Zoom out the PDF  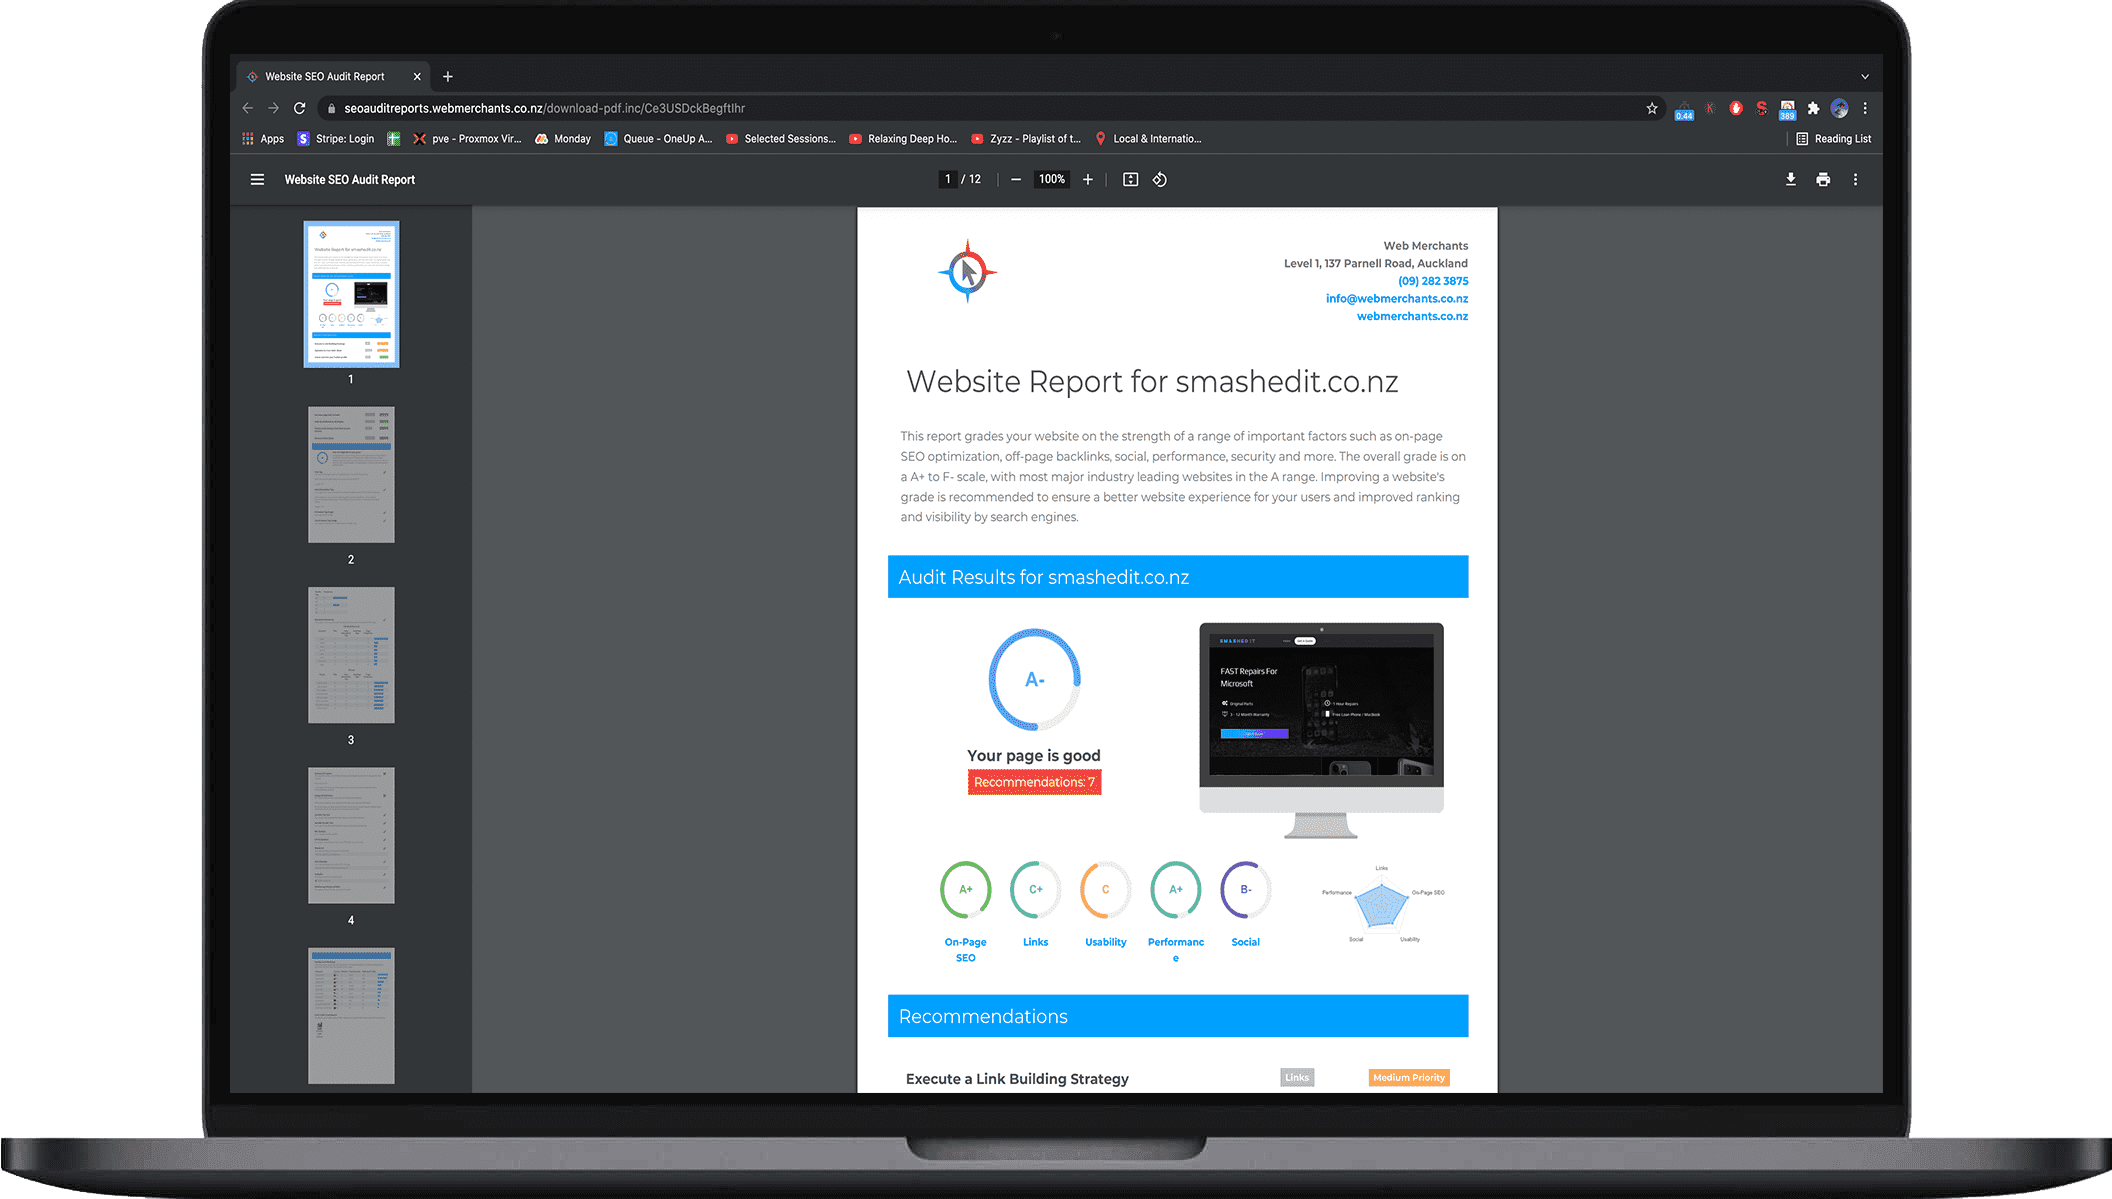click(1016, 180)
